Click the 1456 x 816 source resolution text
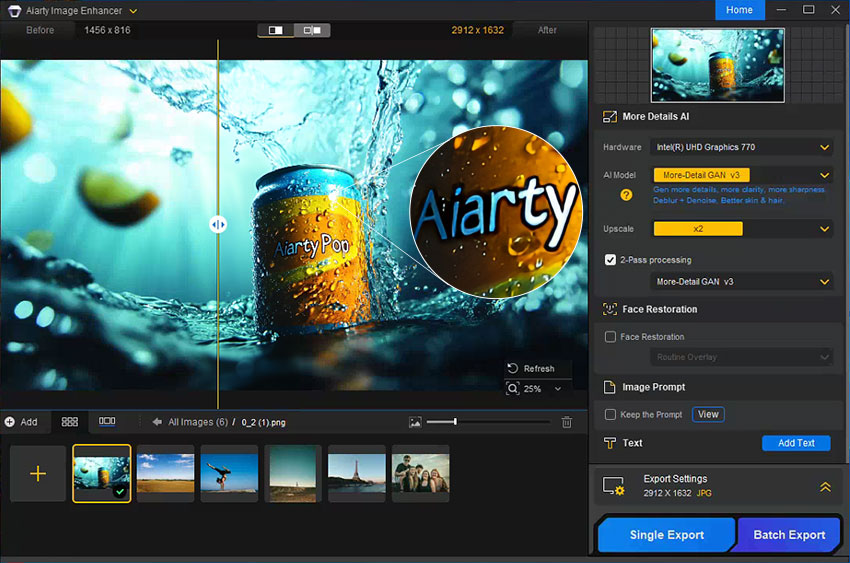This screenshot has width=850, height=563. [107, 30]
